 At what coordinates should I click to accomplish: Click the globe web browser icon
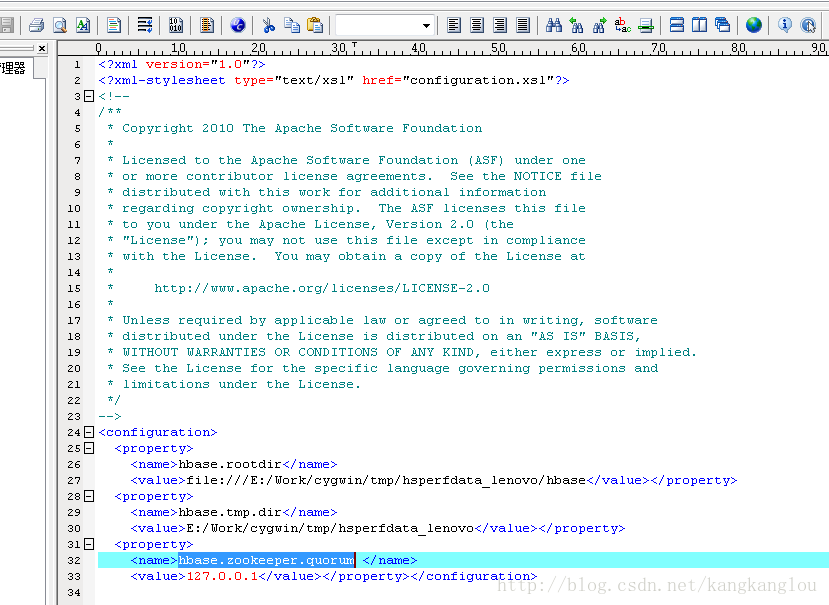pyautogui.click(x=753, y=25)
